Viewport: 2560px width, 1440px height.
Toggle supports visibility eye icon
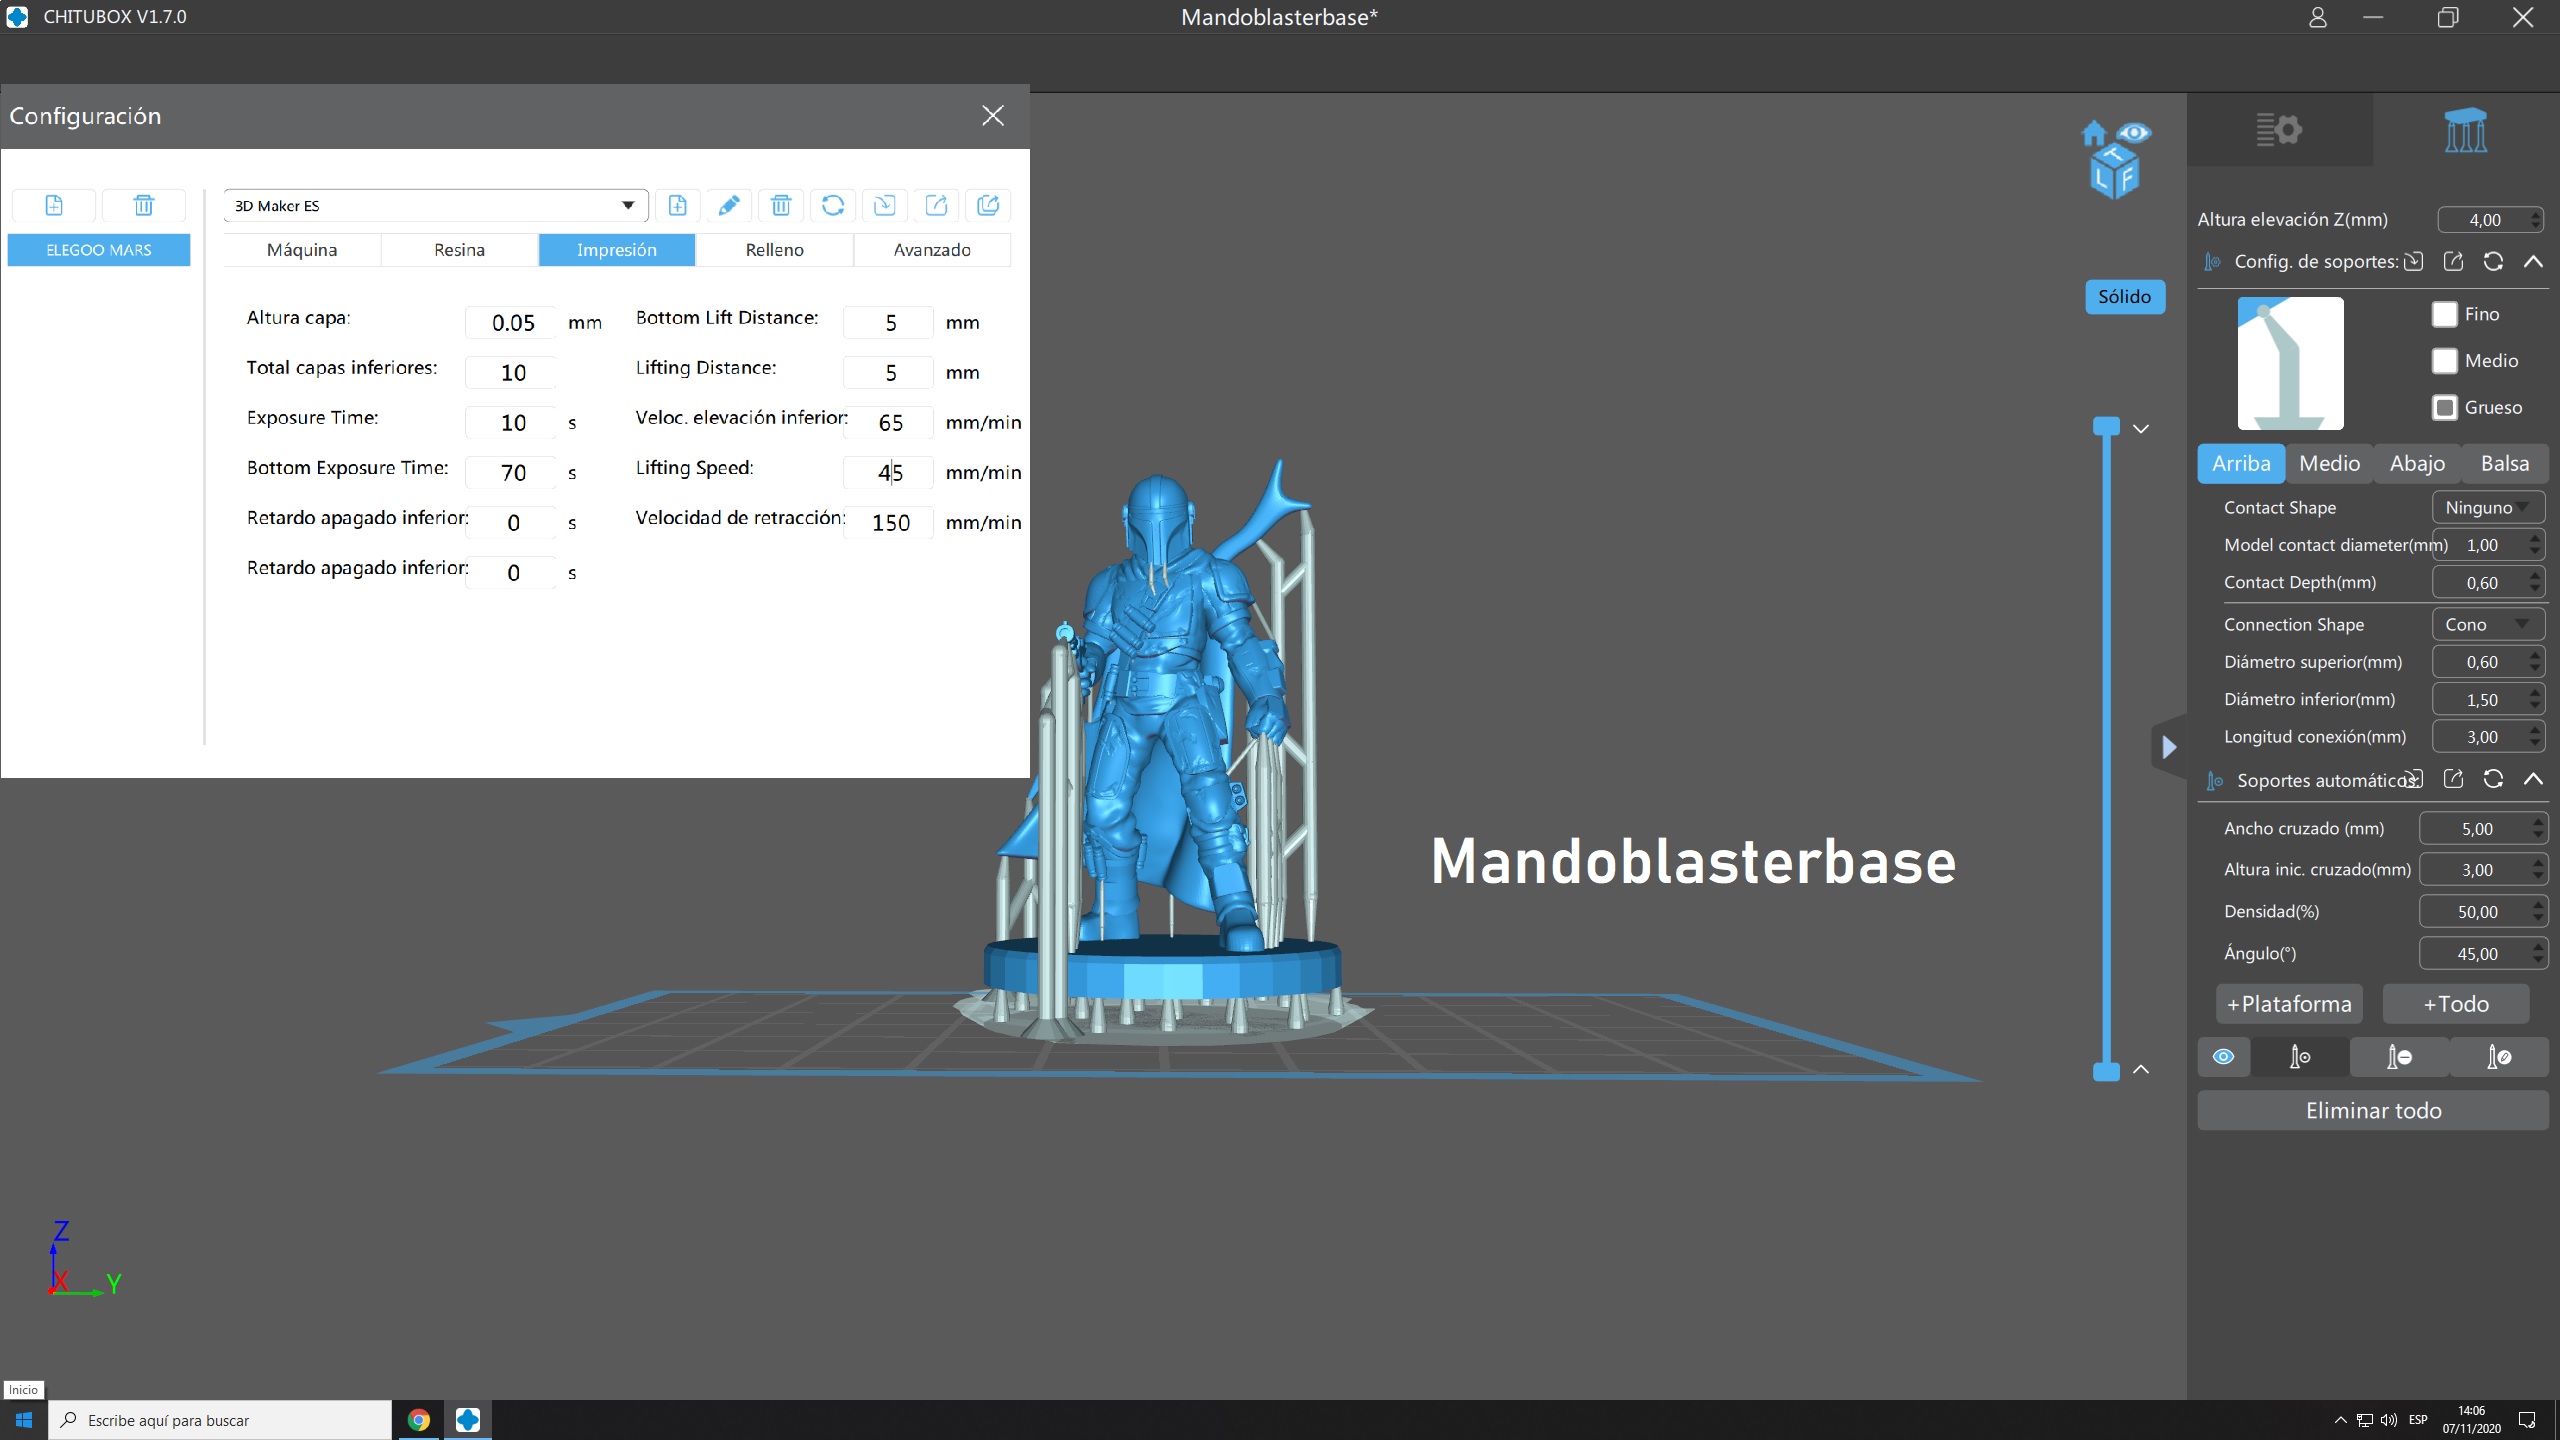(2223, 1057)
